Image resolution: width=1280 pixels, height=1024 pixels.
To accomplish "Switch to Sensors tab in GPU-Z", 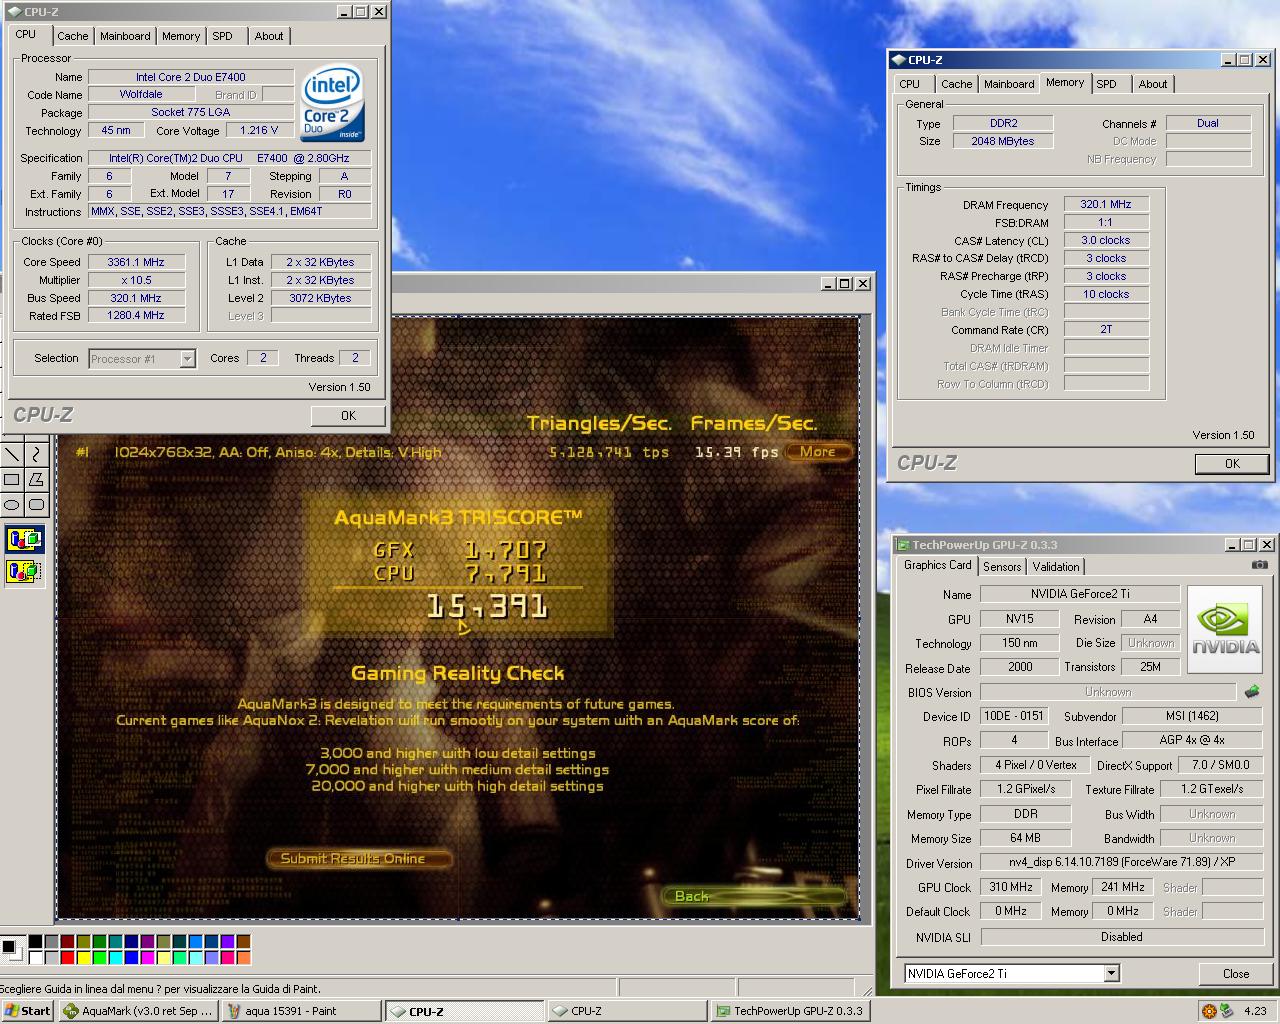I will coord(1002,567).
